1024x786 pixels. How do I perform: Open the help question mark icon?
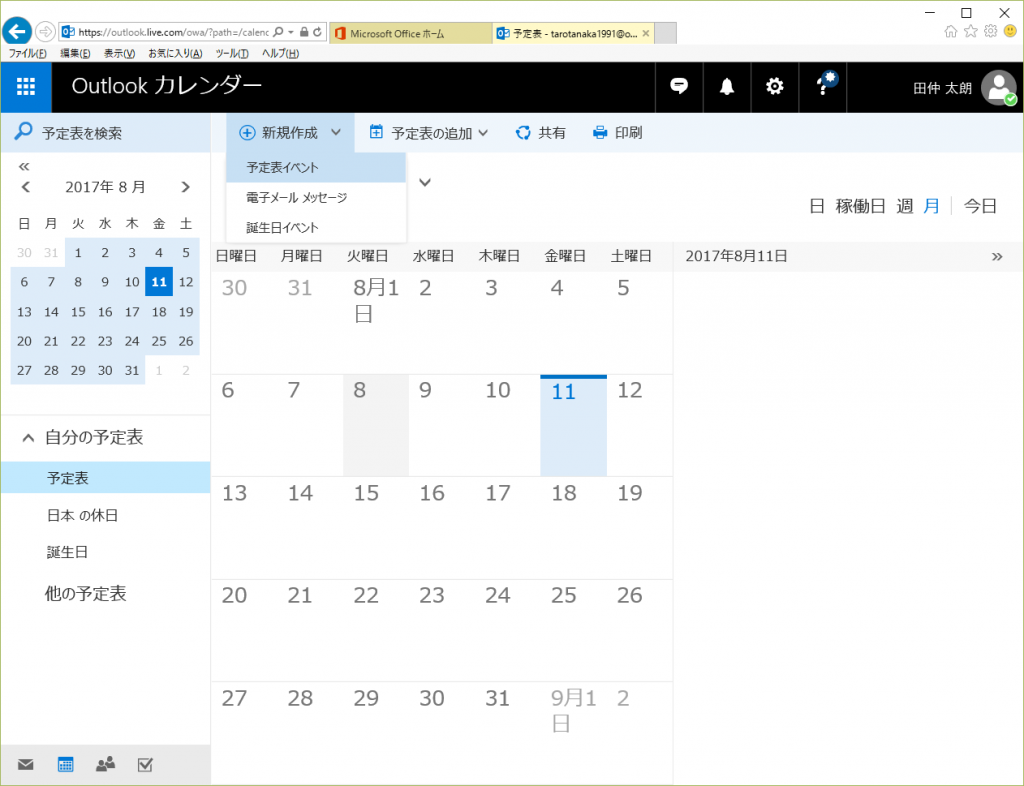point(823,86)
